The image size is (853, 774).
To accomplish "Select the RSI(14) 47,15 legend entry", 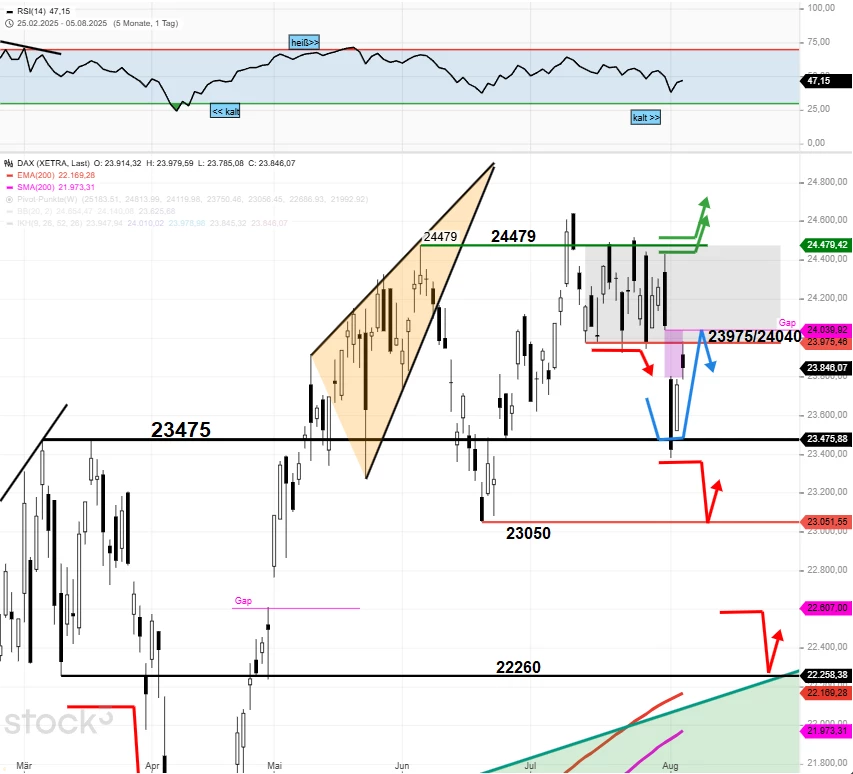I will coord(44,11).
